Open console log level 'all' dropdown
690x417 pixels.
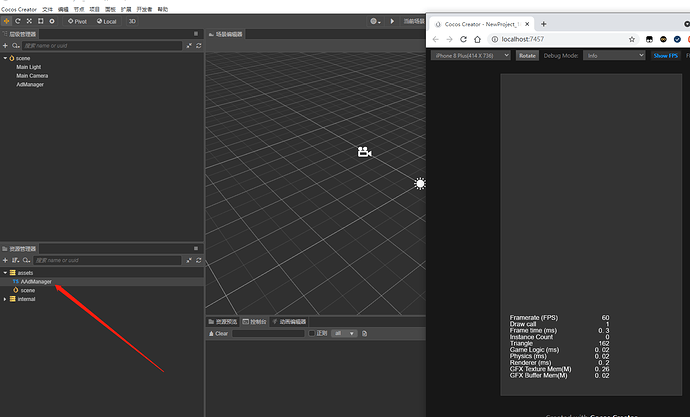[x=344, y=333]
